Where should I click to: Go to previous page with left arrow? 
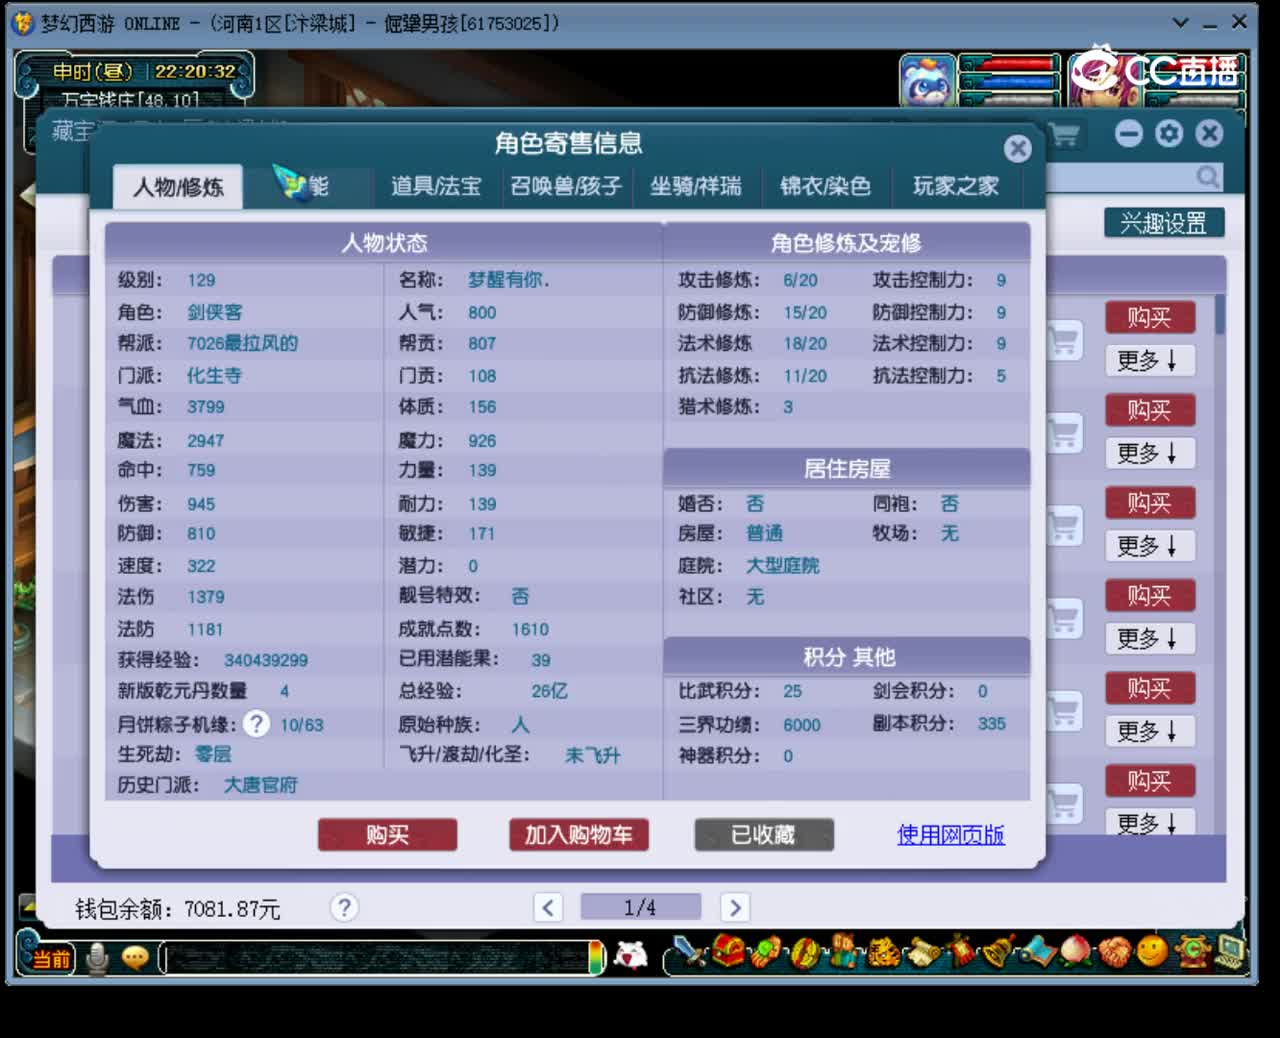[547, 907]
